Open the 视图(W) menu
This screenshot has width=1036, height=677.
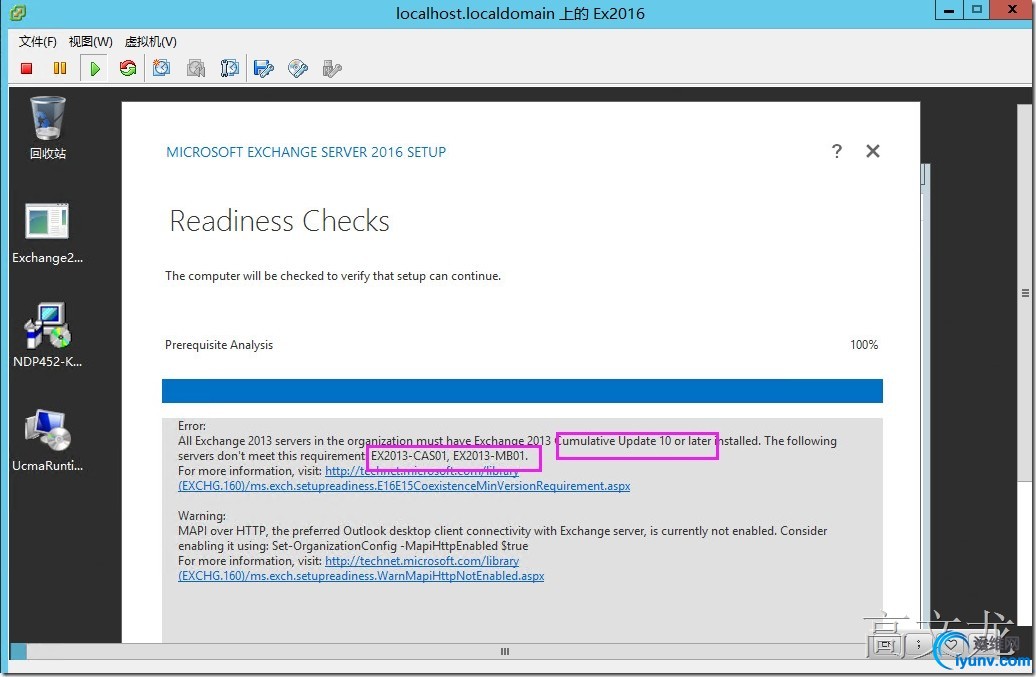(91, 42)
